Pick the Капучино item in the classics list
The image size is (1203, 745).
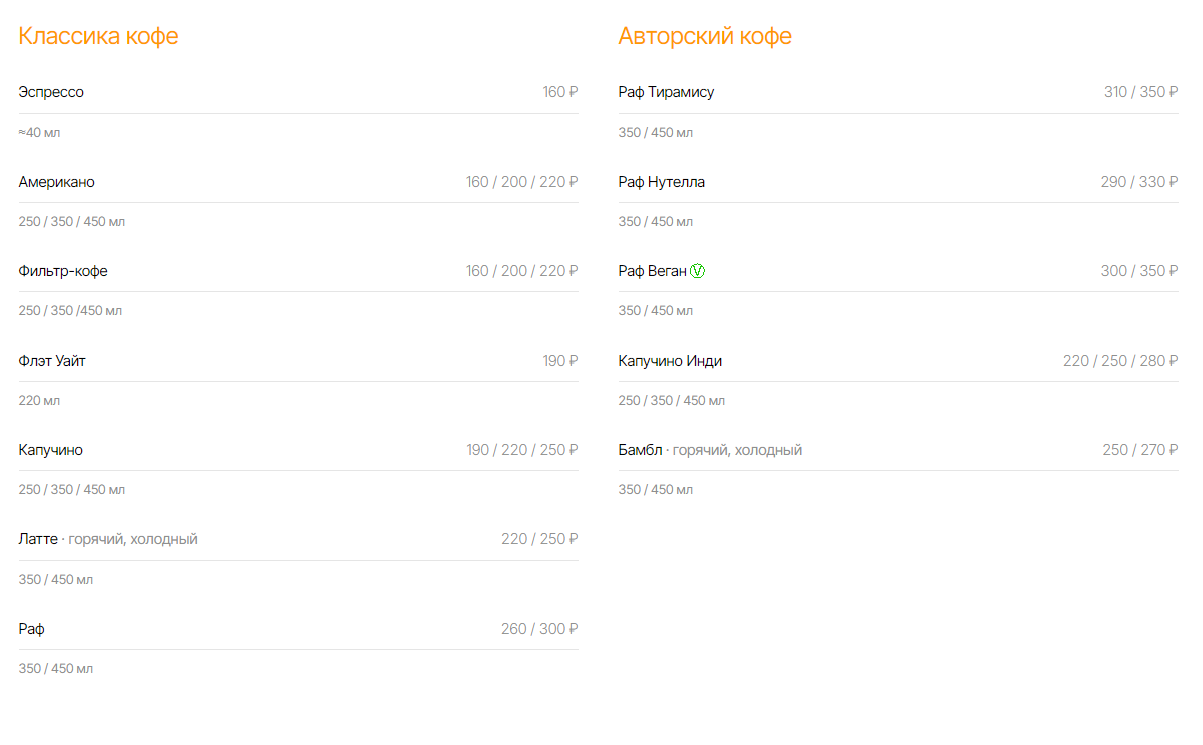coord(51,450)
